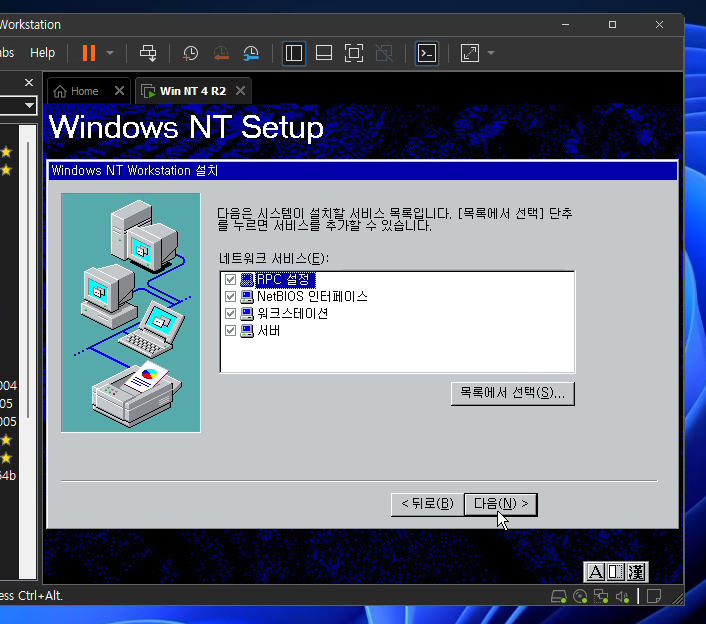Image resolution: width=706 pixels, height=624 pixels.
Task: Toggle the IME half/full width indicator
Action: point(615,572)
